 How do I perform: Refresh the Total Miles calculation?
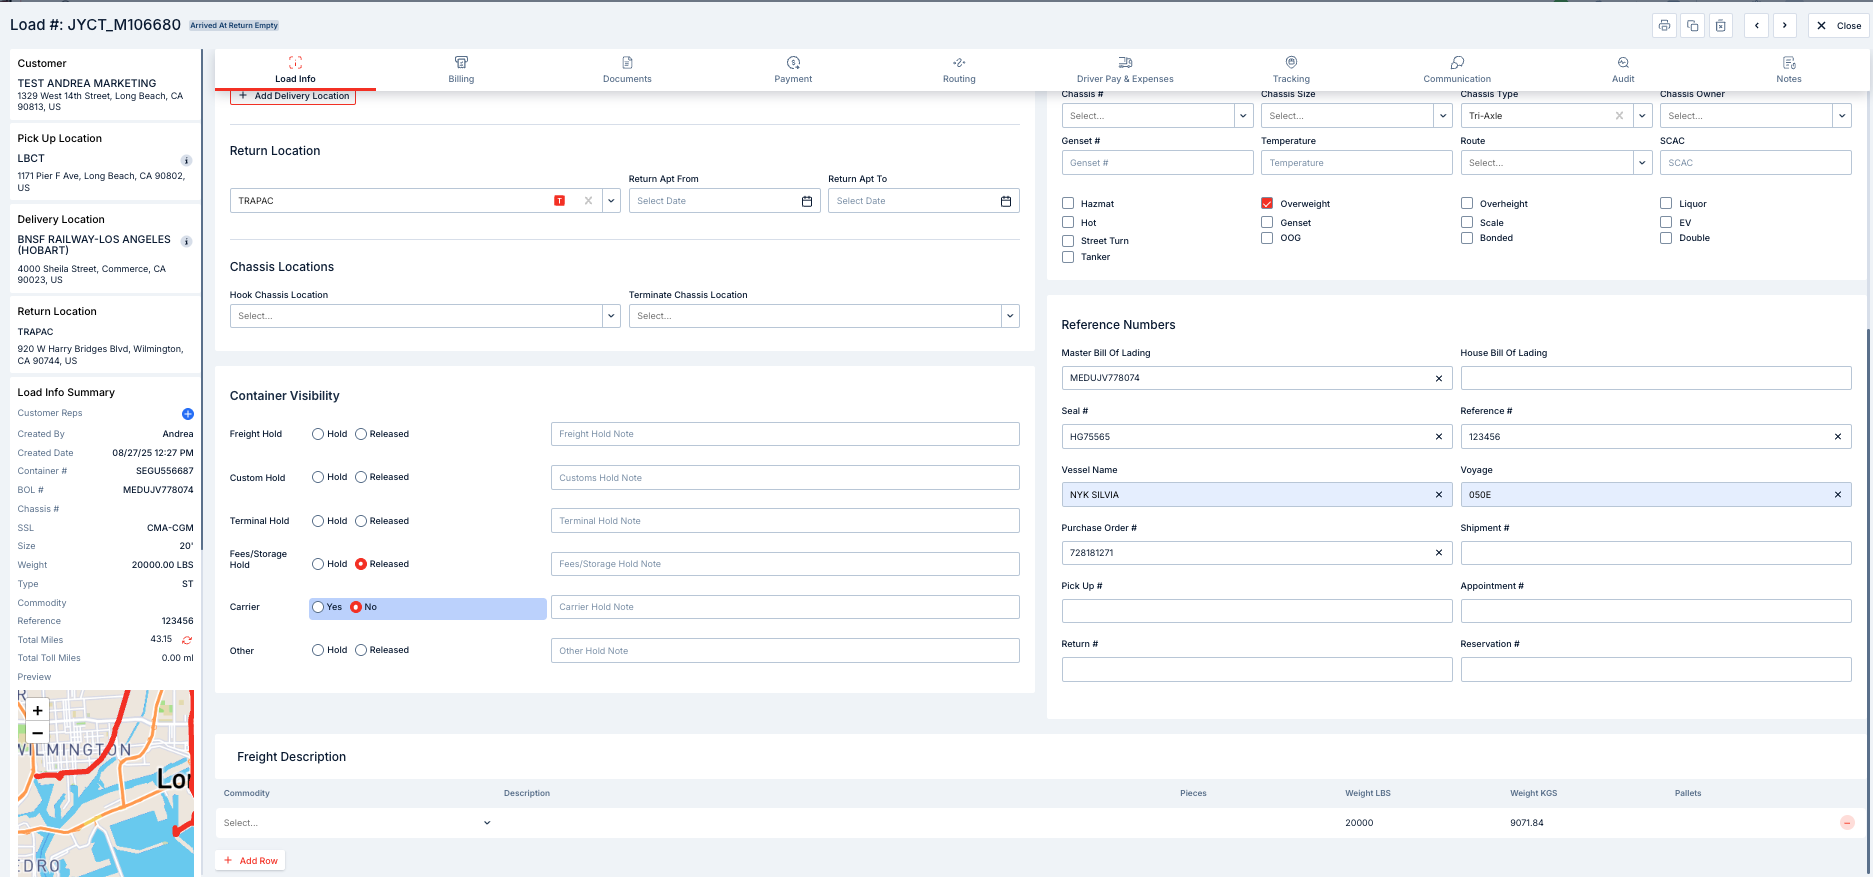pos(187,640)
